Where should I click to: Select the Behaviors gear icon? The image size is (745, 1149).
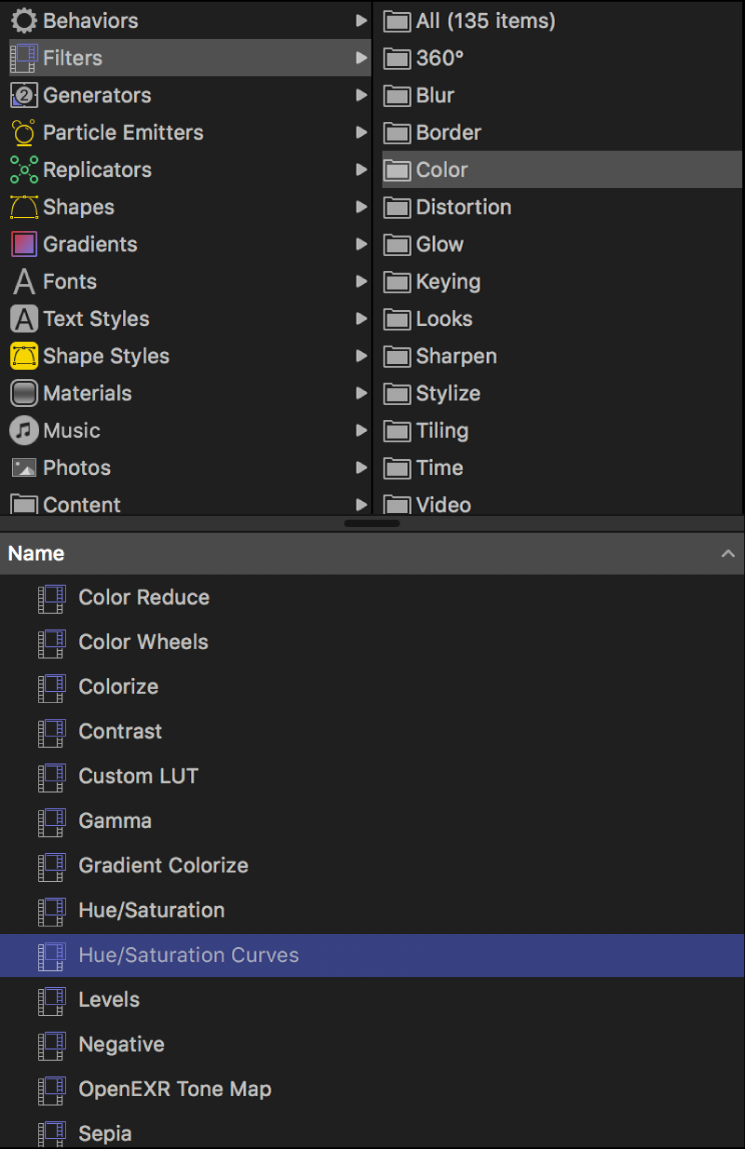click(x=23, y=21)
